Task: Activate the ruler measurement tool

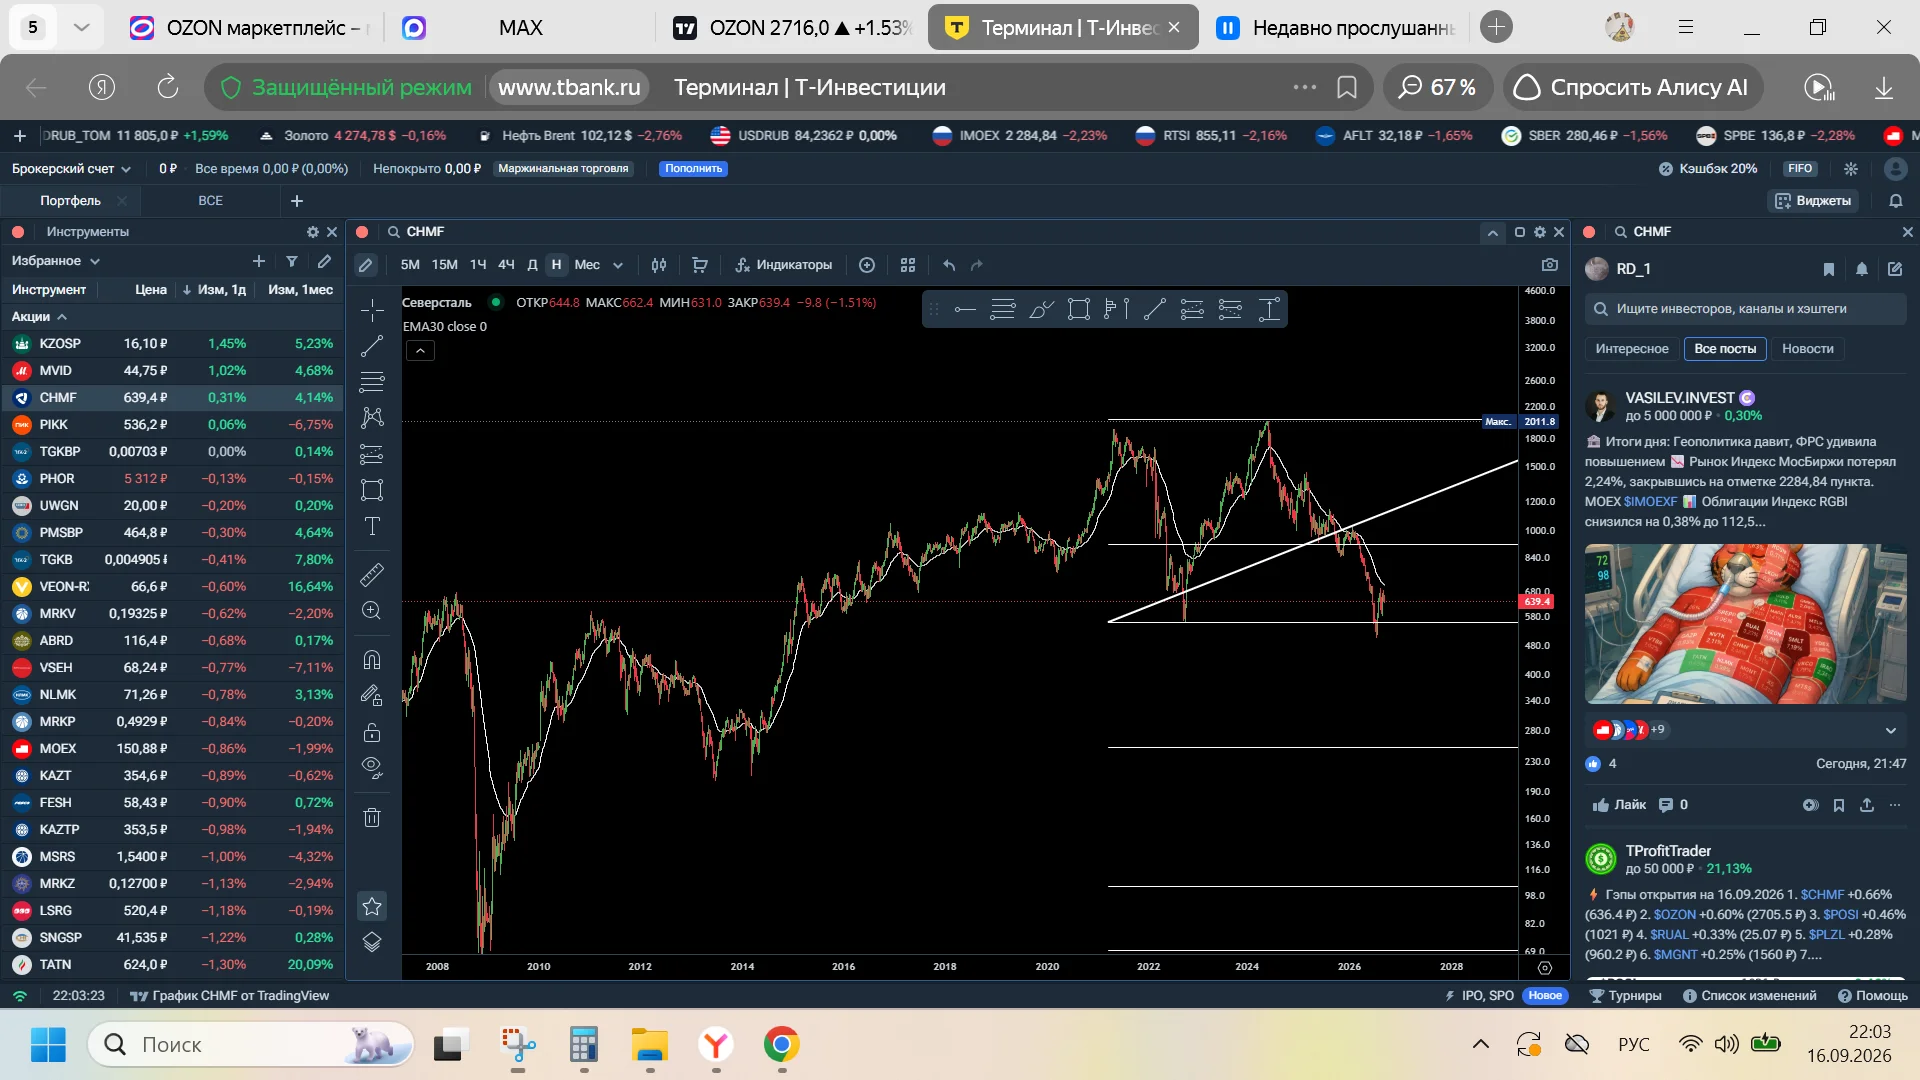Action: point(372,575)
